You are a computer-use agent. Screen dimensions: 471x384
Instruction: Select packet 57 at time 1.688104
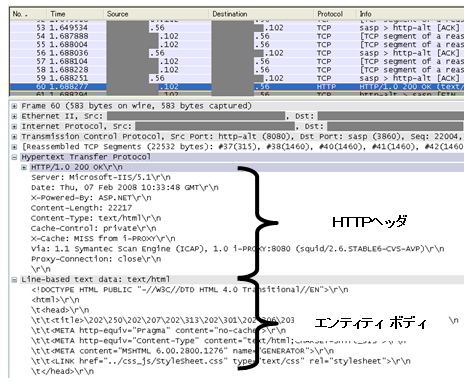[x=237, y=61]
